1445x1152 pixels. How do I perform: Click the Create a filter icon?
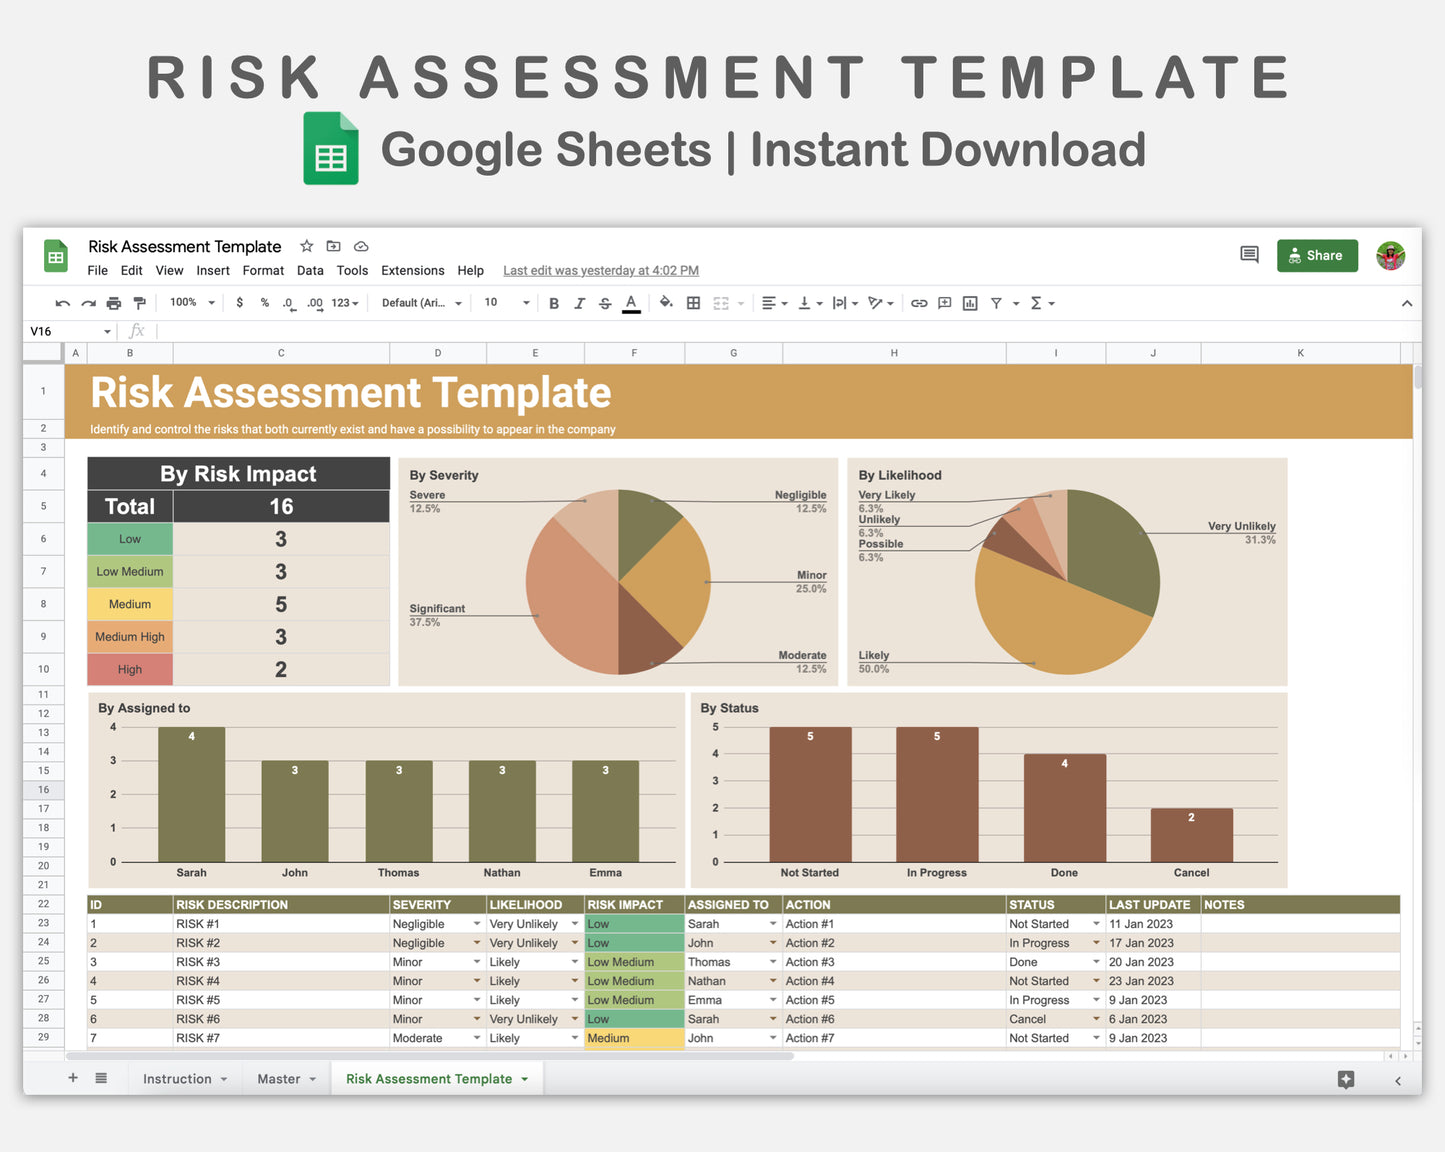tap(995, 303)
